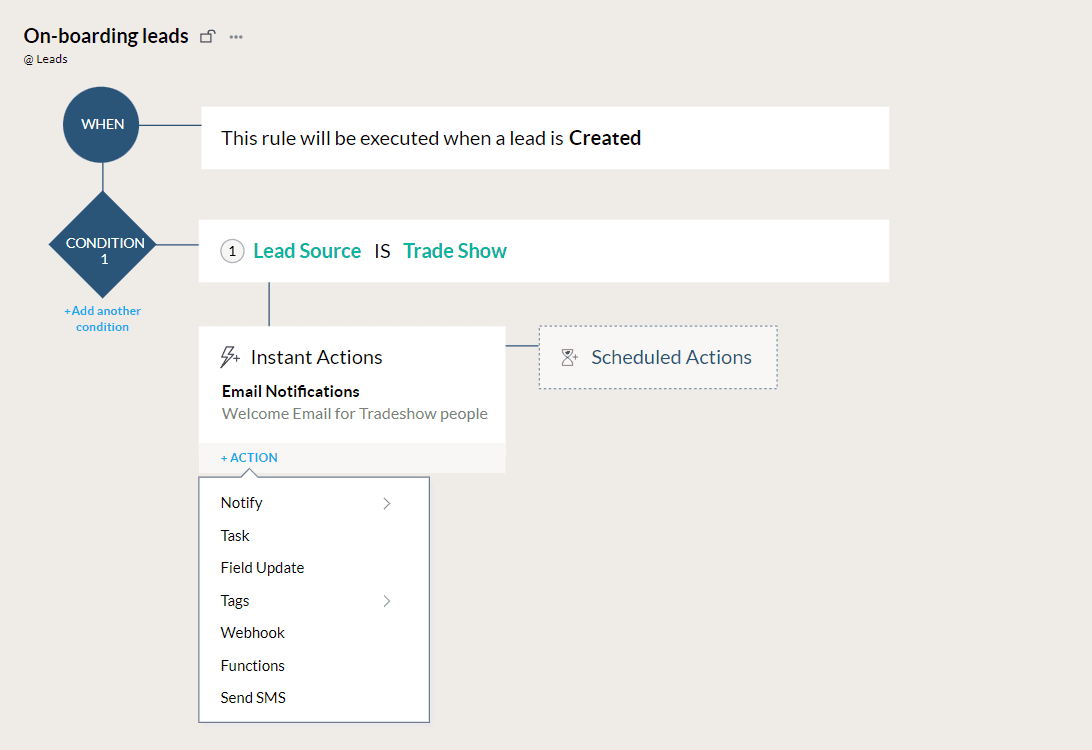Choose Functions in the action menu
The image size is (1092, 750).
point(252,665)
